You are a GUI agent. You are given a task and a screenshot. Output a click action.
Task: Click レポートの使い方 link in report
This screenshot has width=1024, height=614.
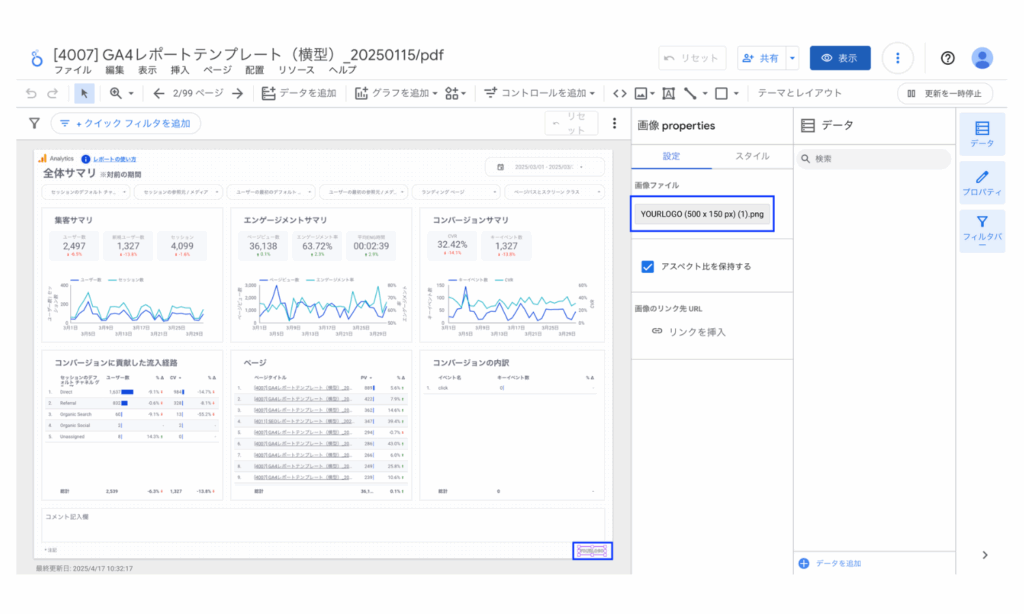114,159
